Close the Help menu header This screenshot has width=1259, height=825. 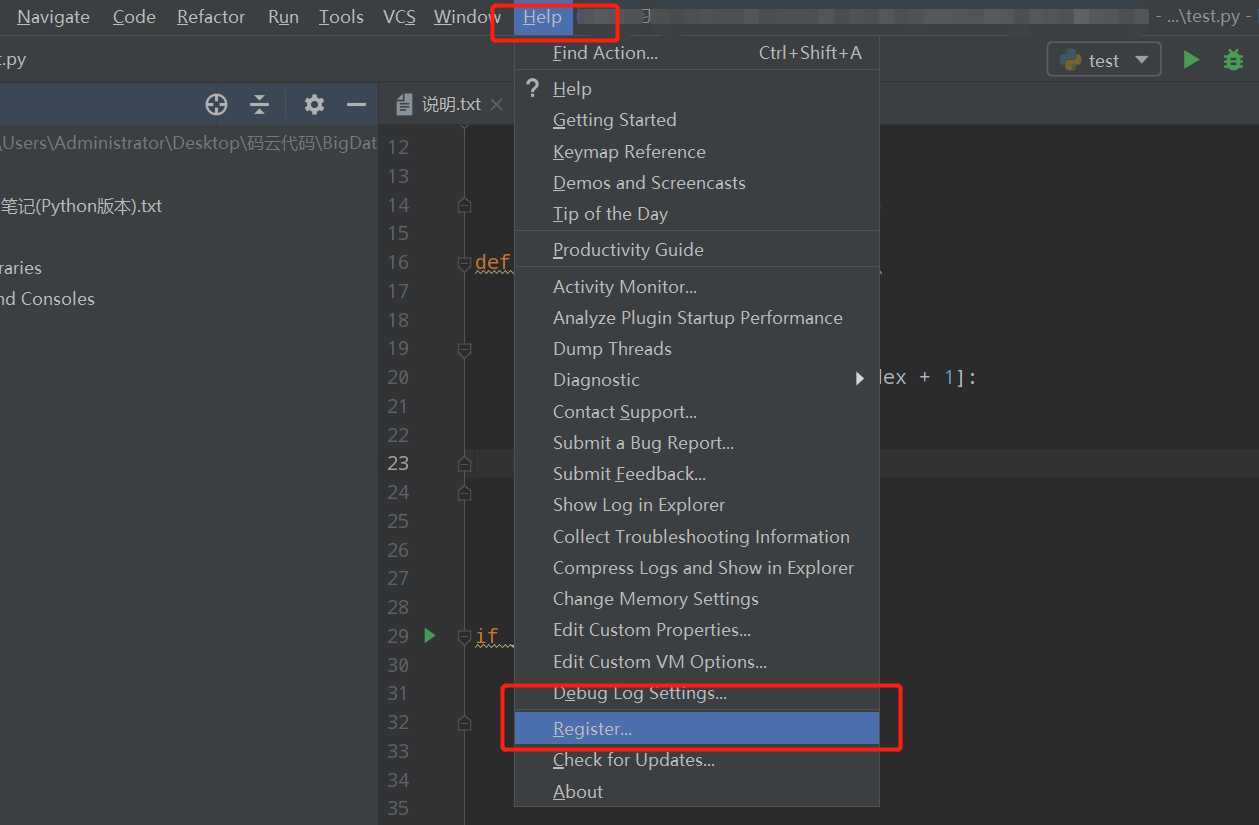543,17
